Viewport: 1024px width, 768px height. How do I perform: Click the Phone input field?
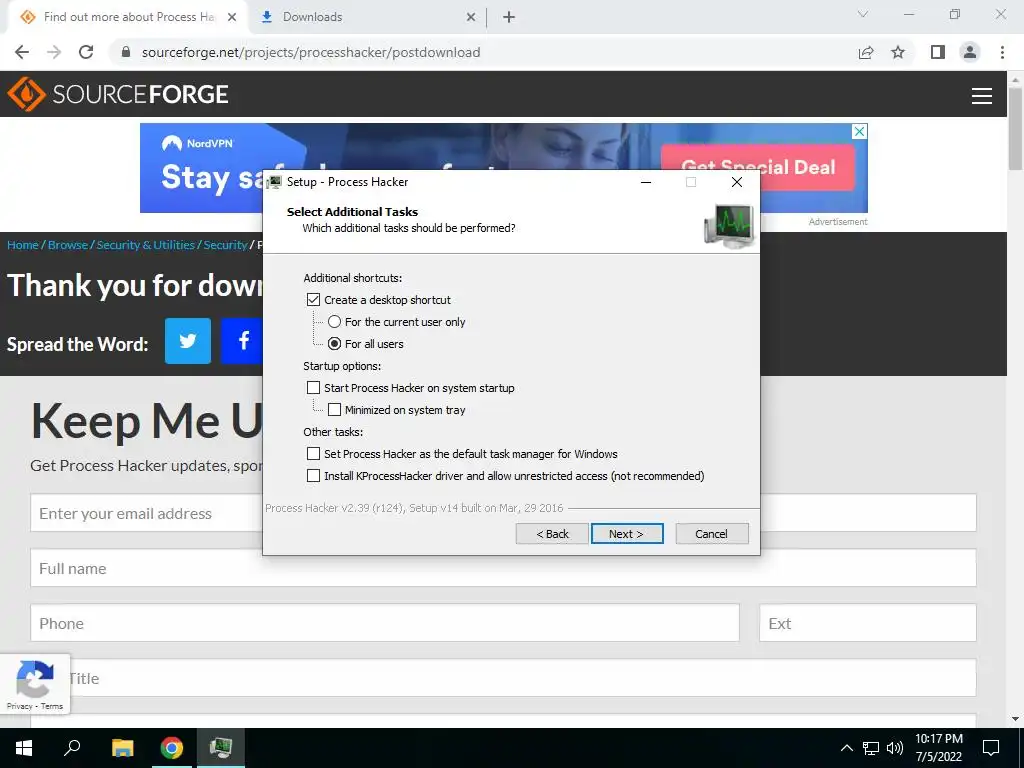pos(385,623)
